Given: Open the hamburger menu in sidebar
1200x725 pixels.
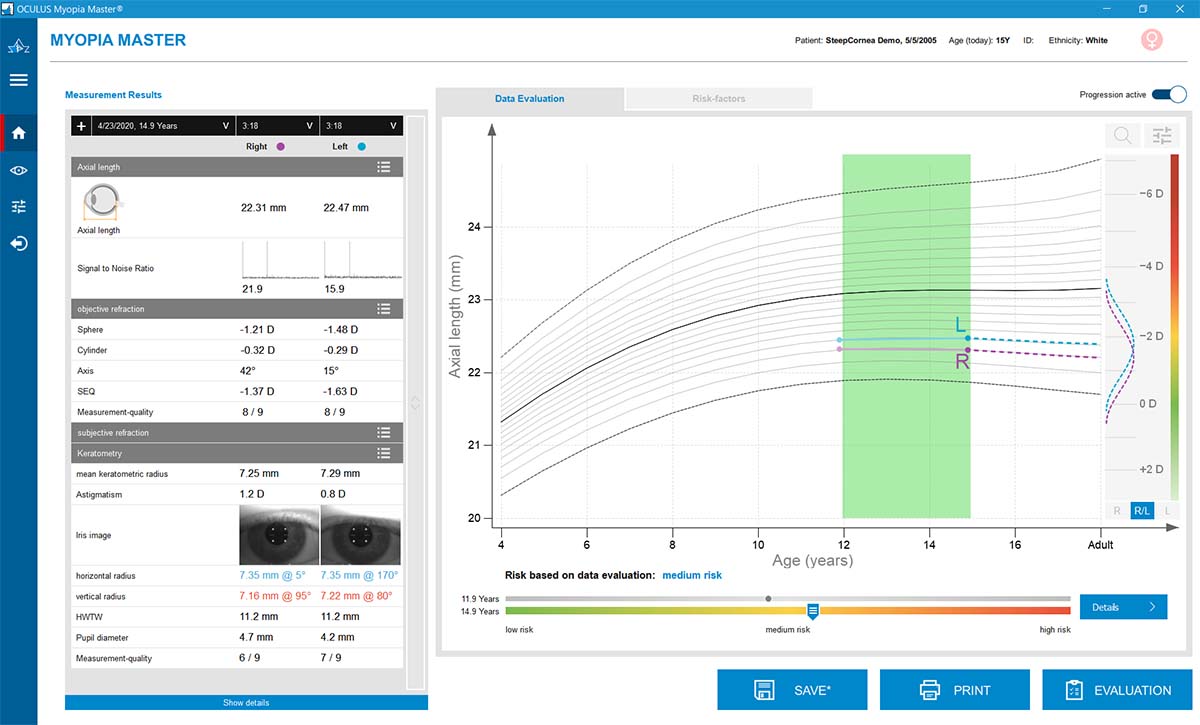Looking at the screenshot, I should tap(18, 79).
